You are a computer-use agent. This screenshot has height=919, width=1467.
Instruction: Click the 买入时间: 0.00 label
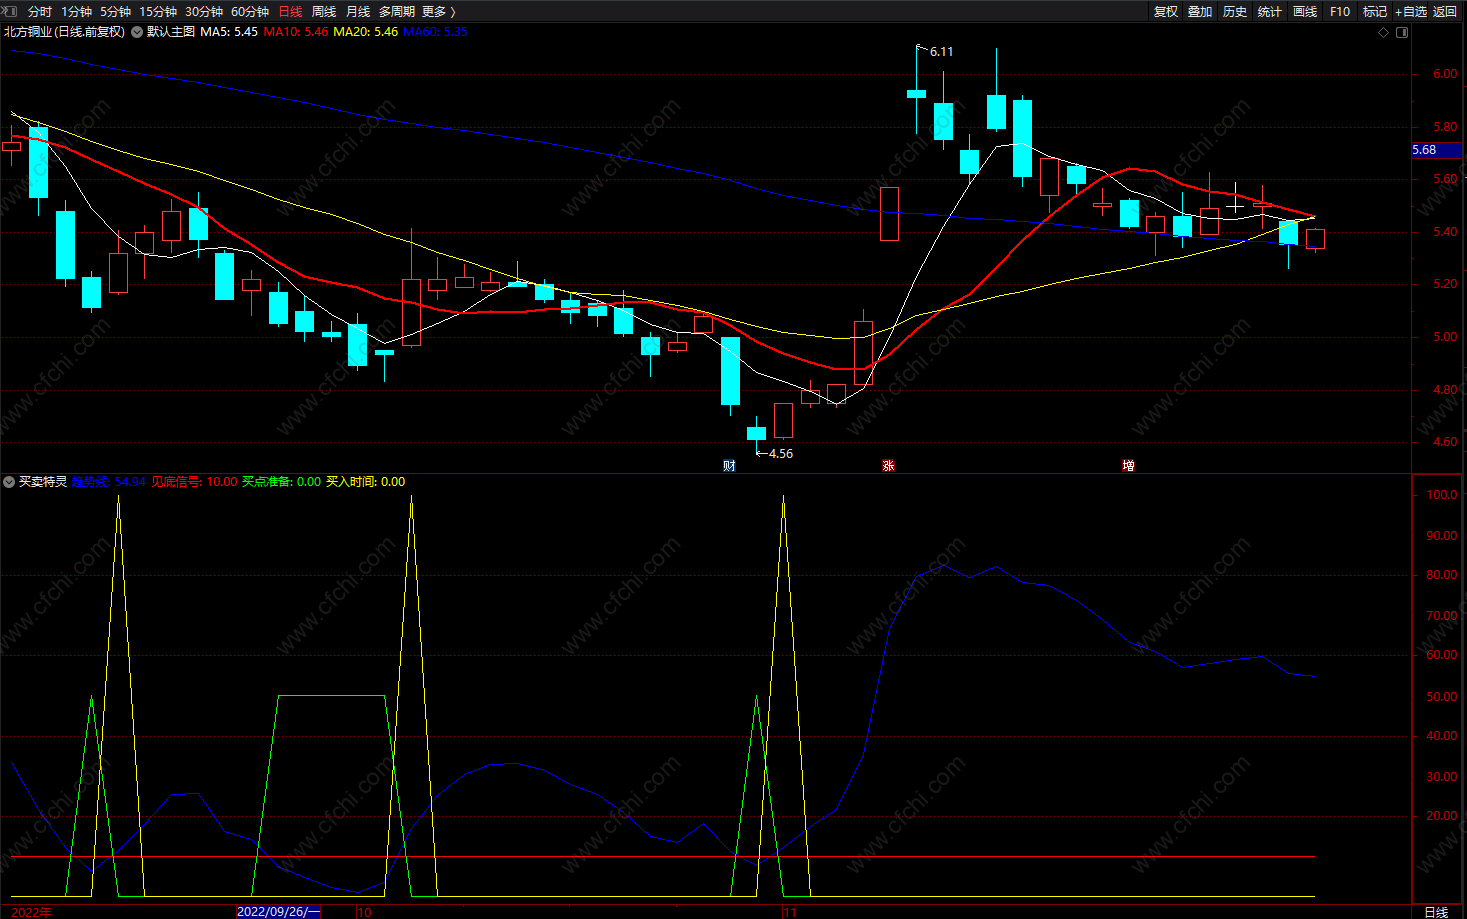coord(366,482)
